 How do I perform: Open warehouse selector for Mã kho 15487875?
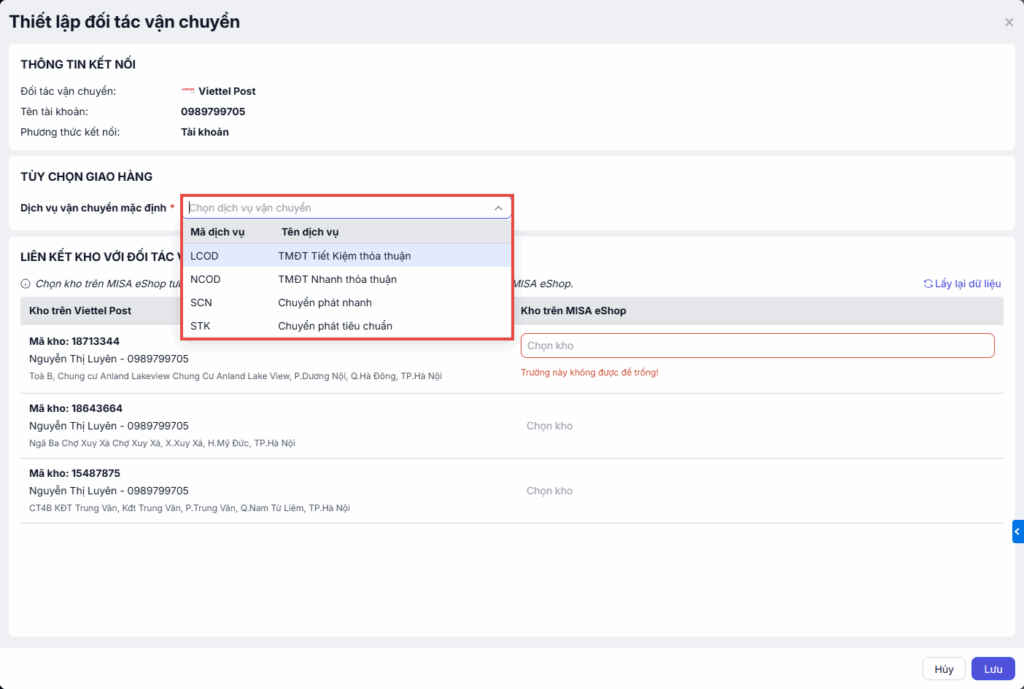[x=757, y=491]
